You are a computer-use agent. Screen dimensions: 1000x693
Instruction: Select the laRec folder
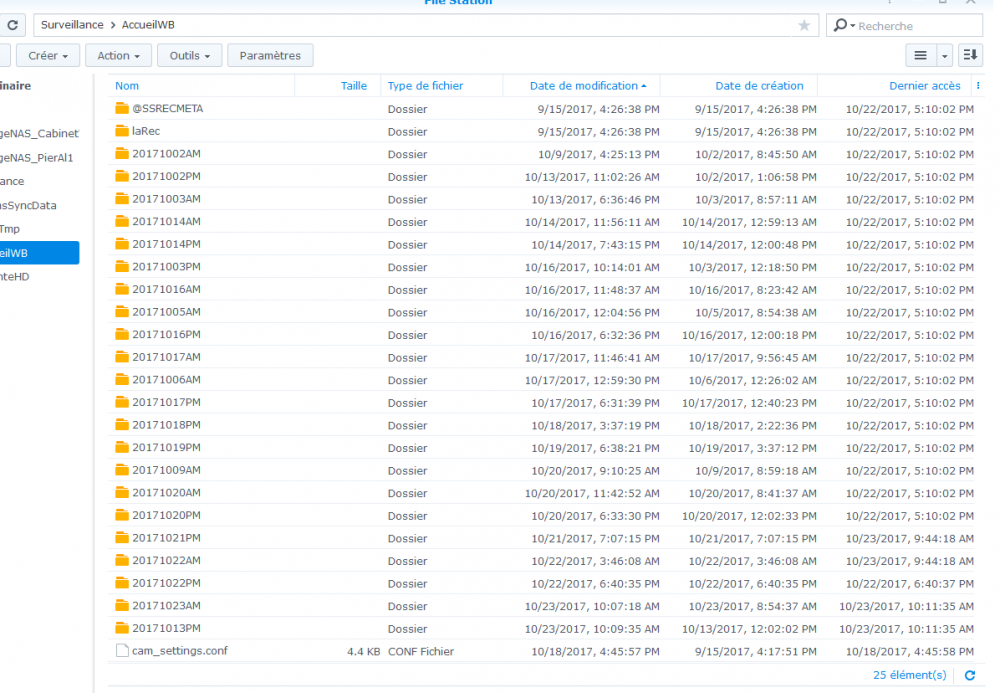pyautogui.click(x=145, y=131)
